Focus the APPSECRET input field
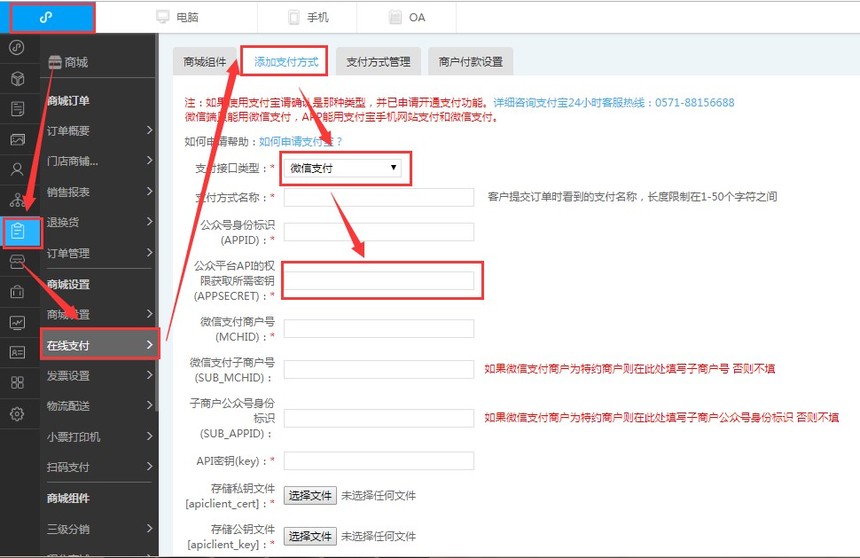Screen dimensions: 860x558 tap(379, 280)
